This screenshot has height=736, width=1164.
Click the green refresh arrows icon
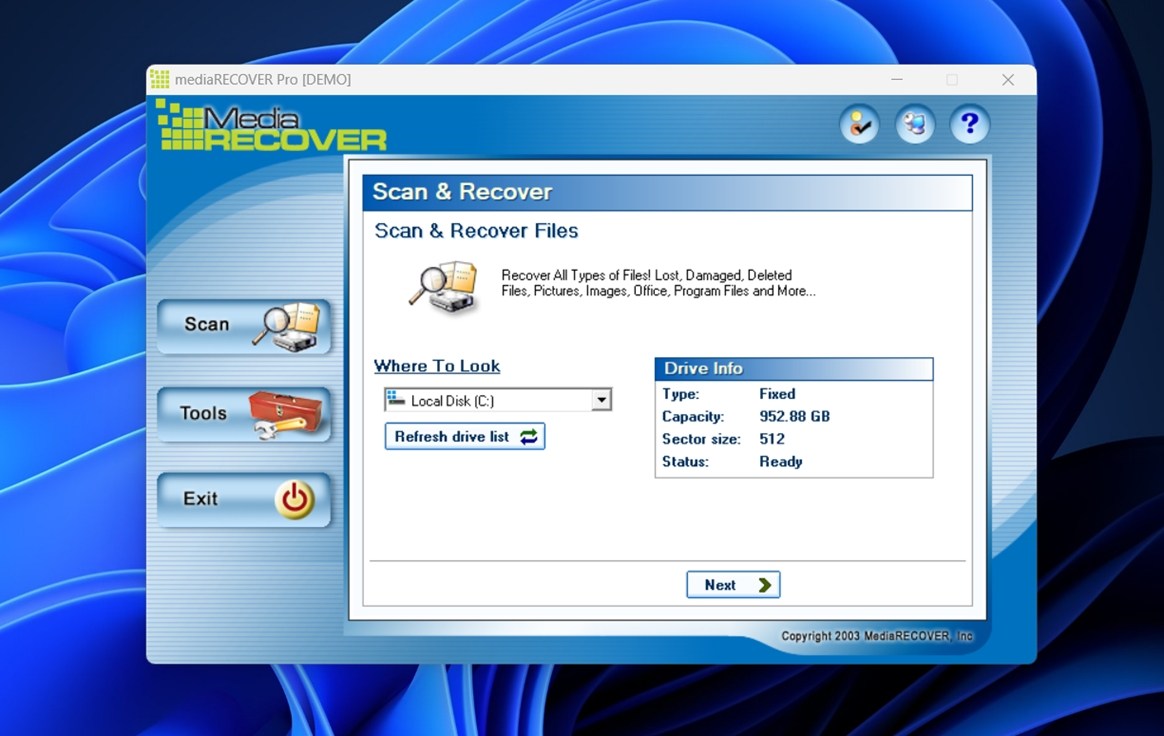[532, 436]
